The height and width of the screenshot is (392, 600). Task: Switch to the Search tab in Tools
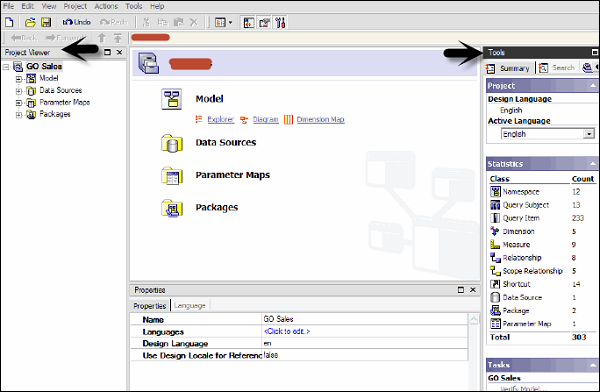pos(557,68)
